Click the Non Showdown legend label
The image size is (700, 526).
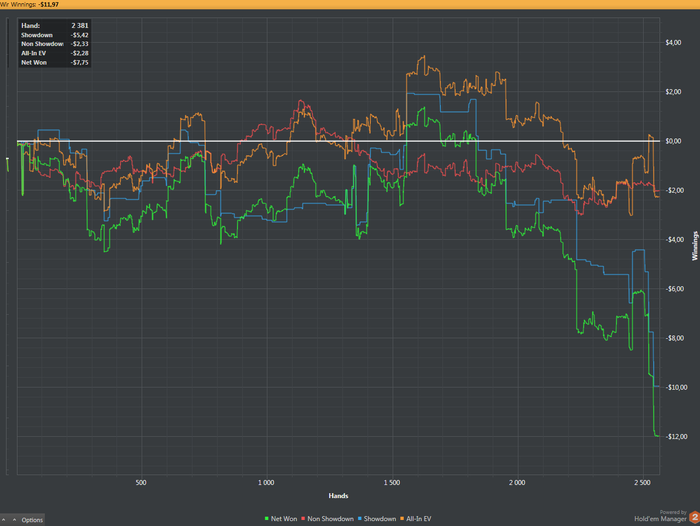(x=330, y=519)
